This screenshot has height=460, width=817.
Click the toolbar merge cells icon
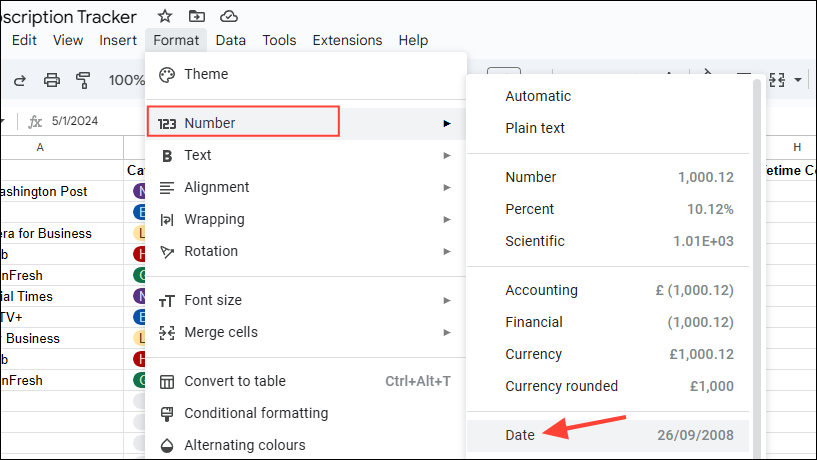point(777,80)
